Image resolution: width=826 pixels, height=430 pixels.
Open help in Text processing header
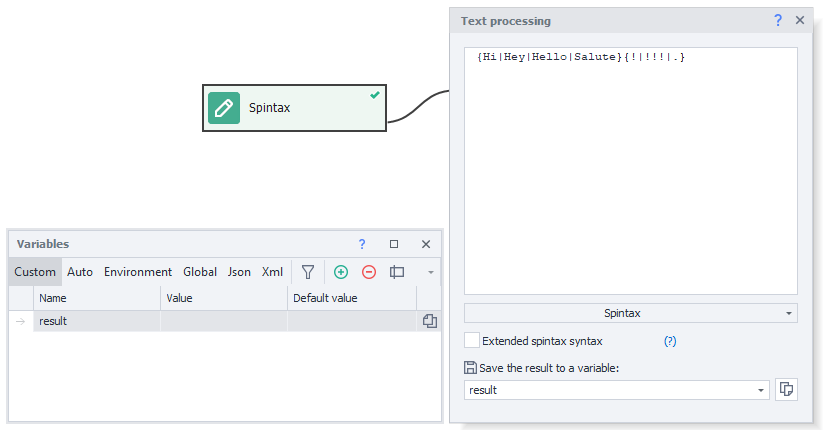(778, 21)
